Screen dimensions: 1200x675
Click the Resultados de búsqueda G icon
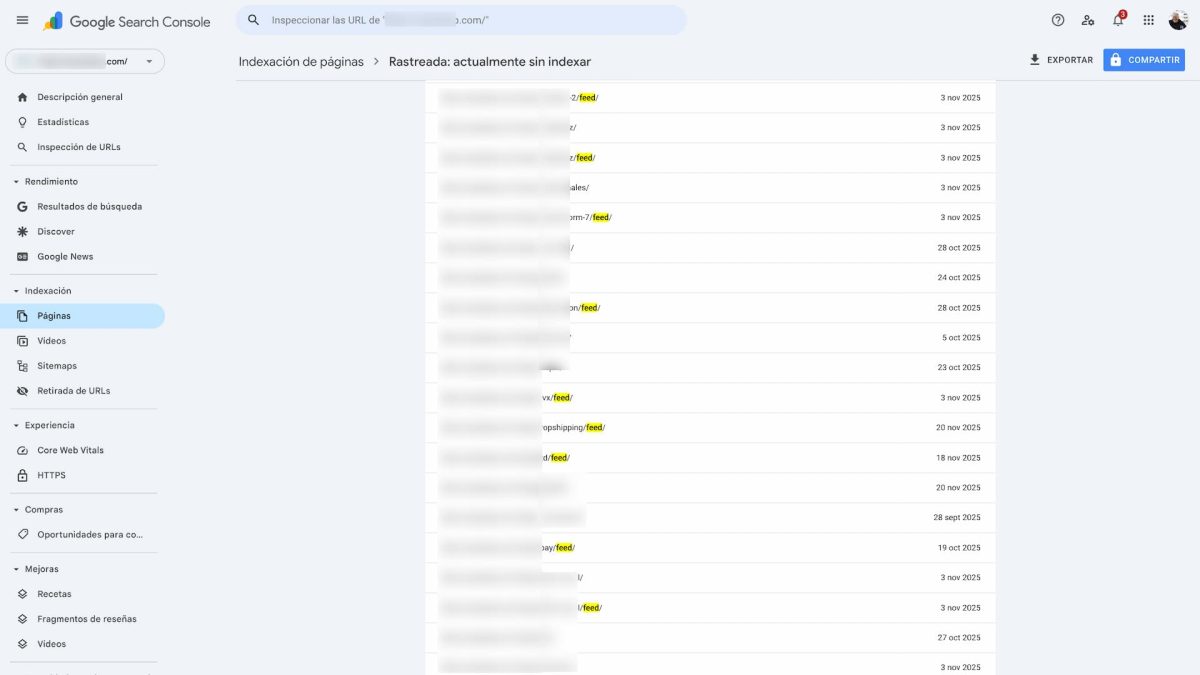click(x=22, y=207)
